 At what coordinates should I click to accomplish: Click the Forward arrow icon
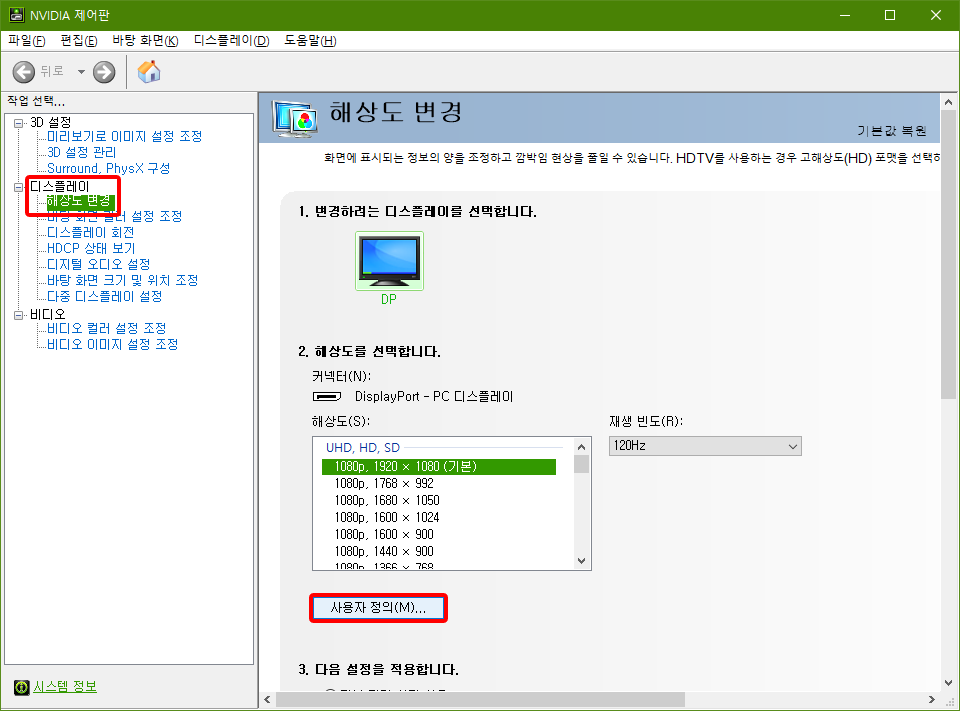click(104, 72)
